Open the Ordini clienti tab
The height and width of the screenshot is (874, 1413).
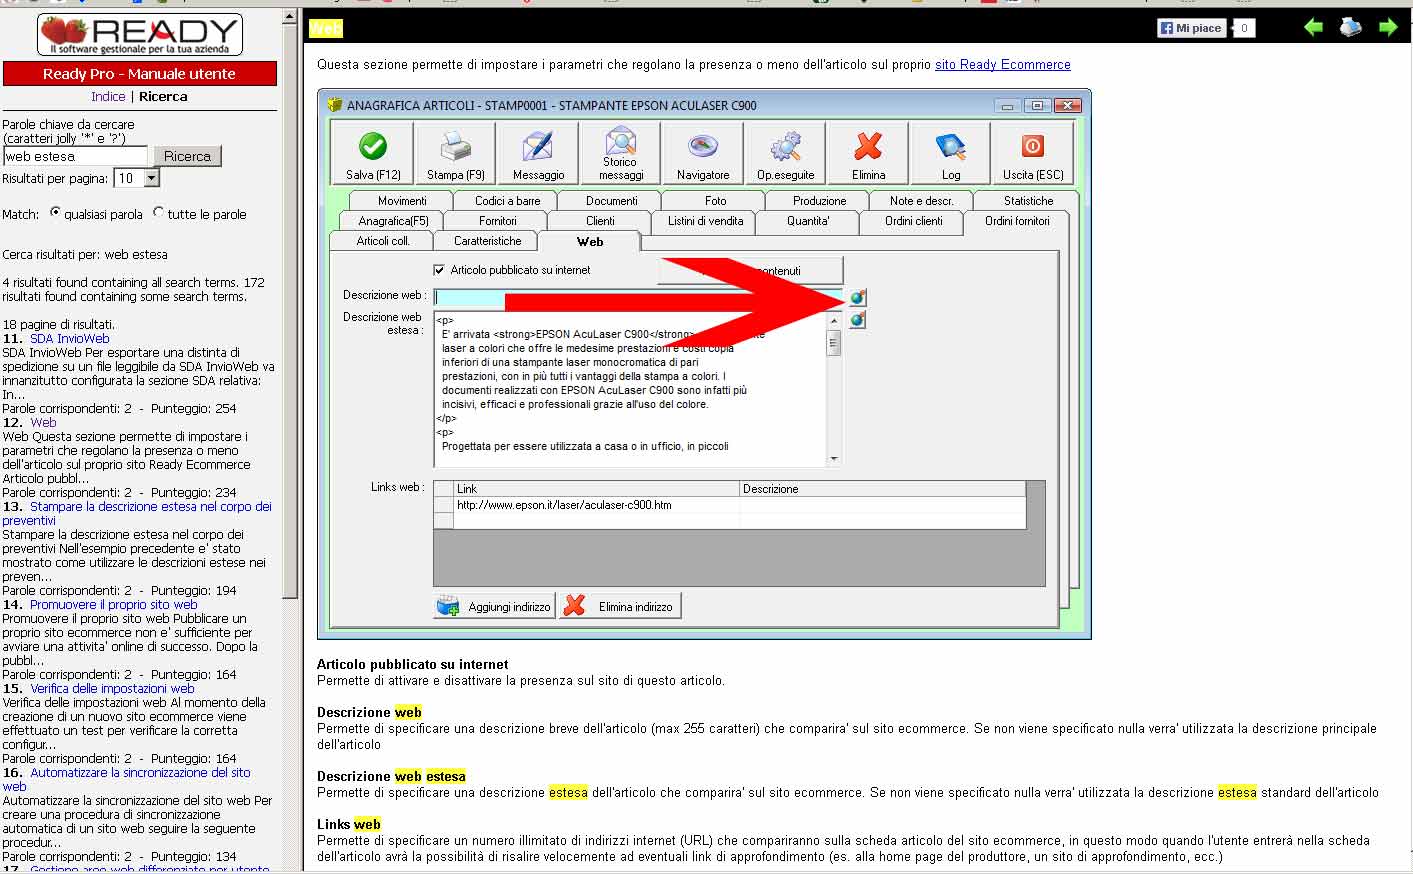(x=913, y=221)
